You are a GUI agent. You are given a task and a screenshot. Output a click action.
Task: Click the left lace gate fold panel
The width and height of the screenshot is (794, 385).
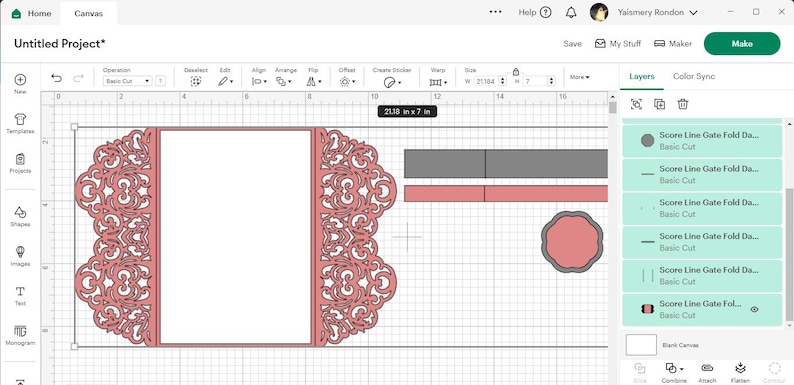point(115,236)
